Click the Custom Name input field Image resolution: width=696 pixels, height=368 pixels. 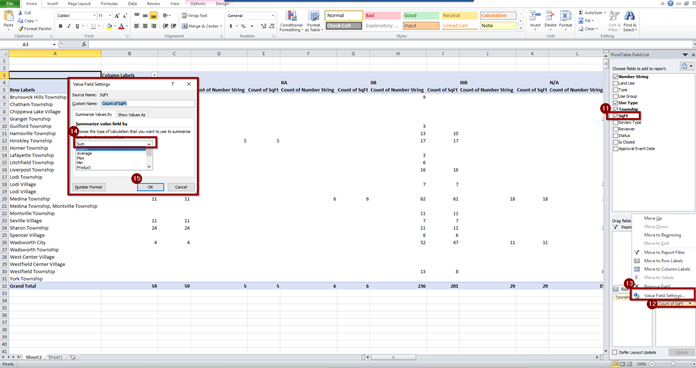[x=148, y=103]
